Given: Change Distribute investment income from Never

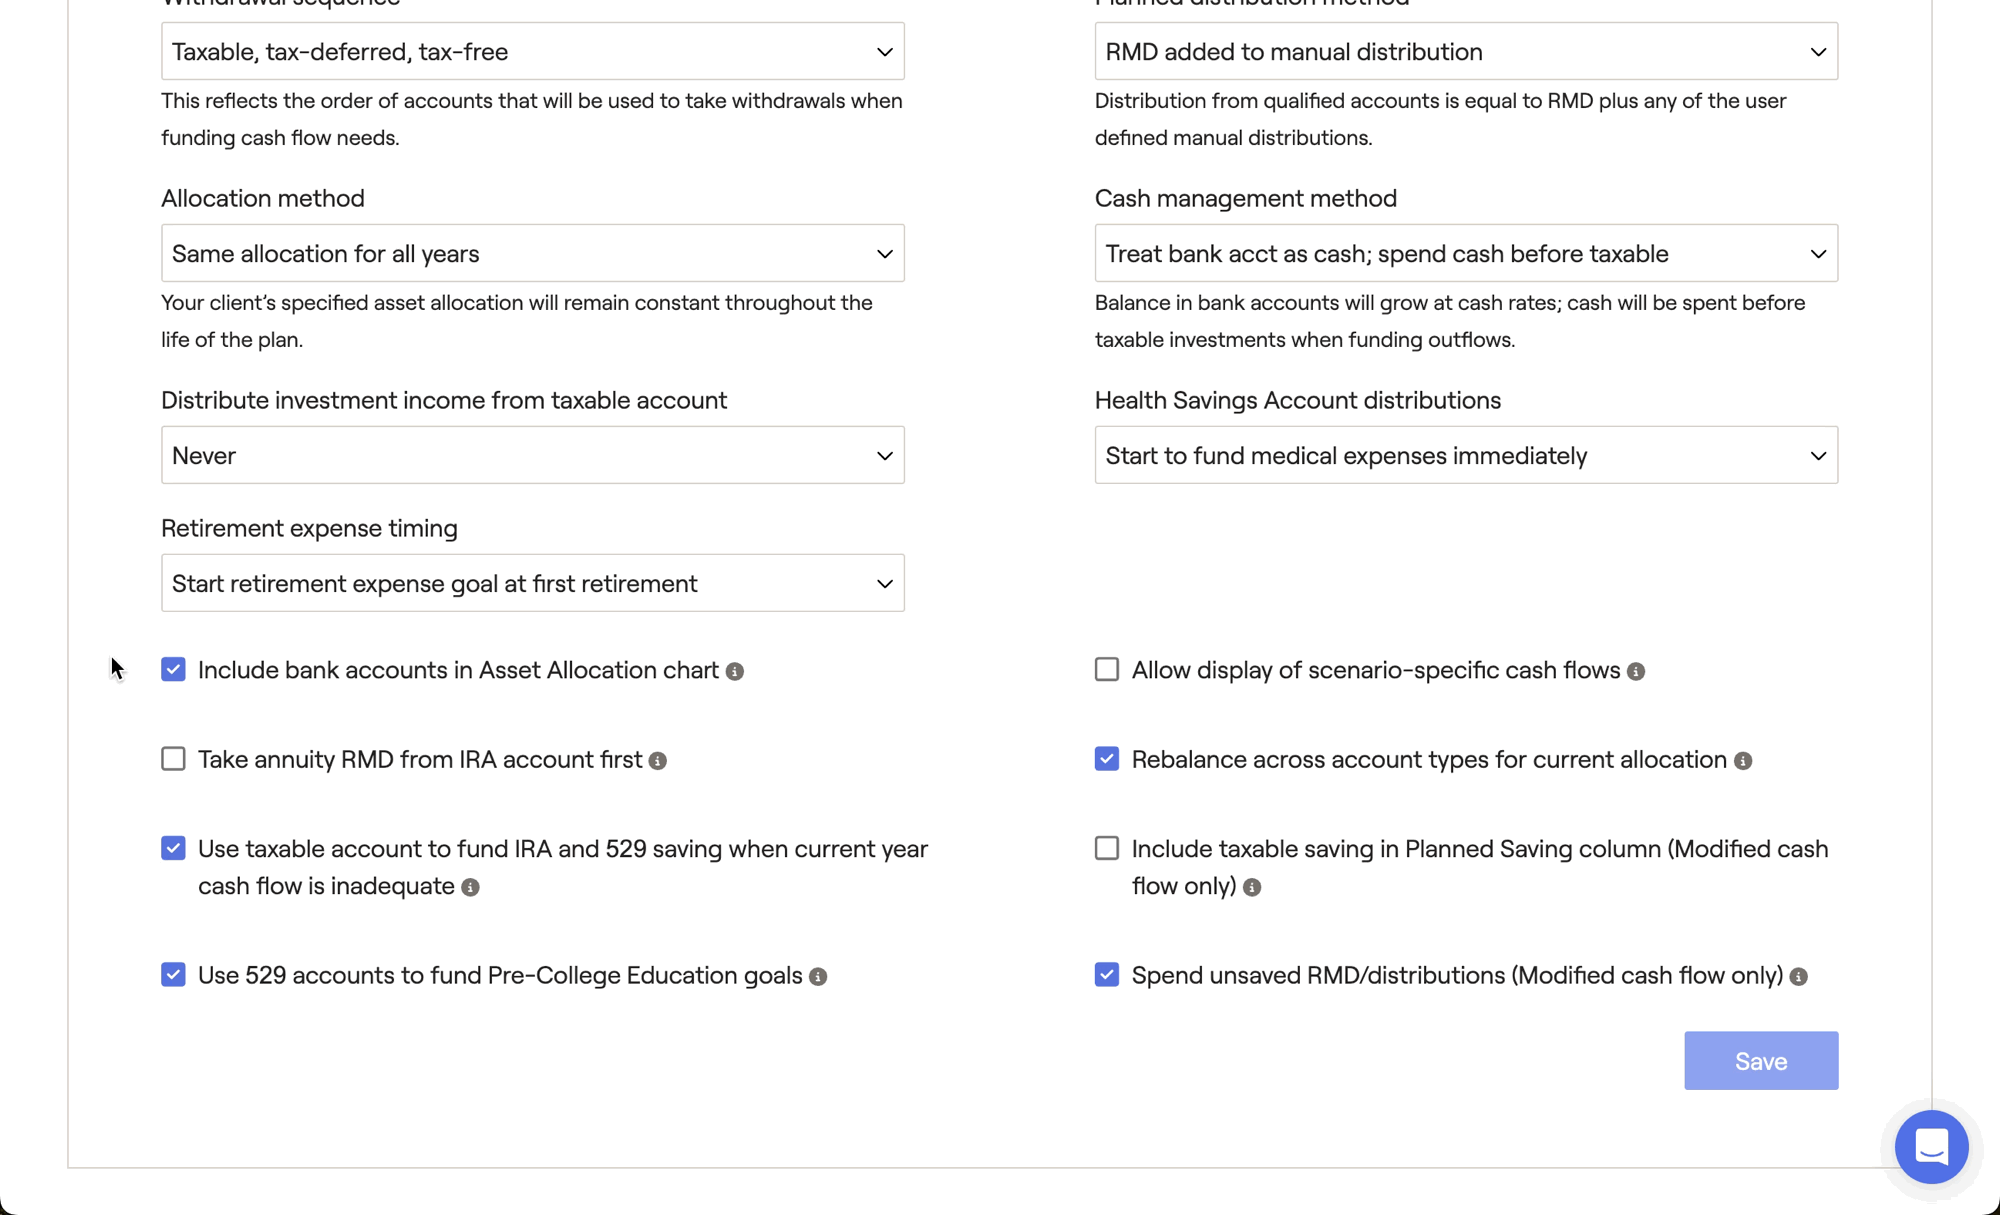Looking at the screenshot, I should [533, 455].
